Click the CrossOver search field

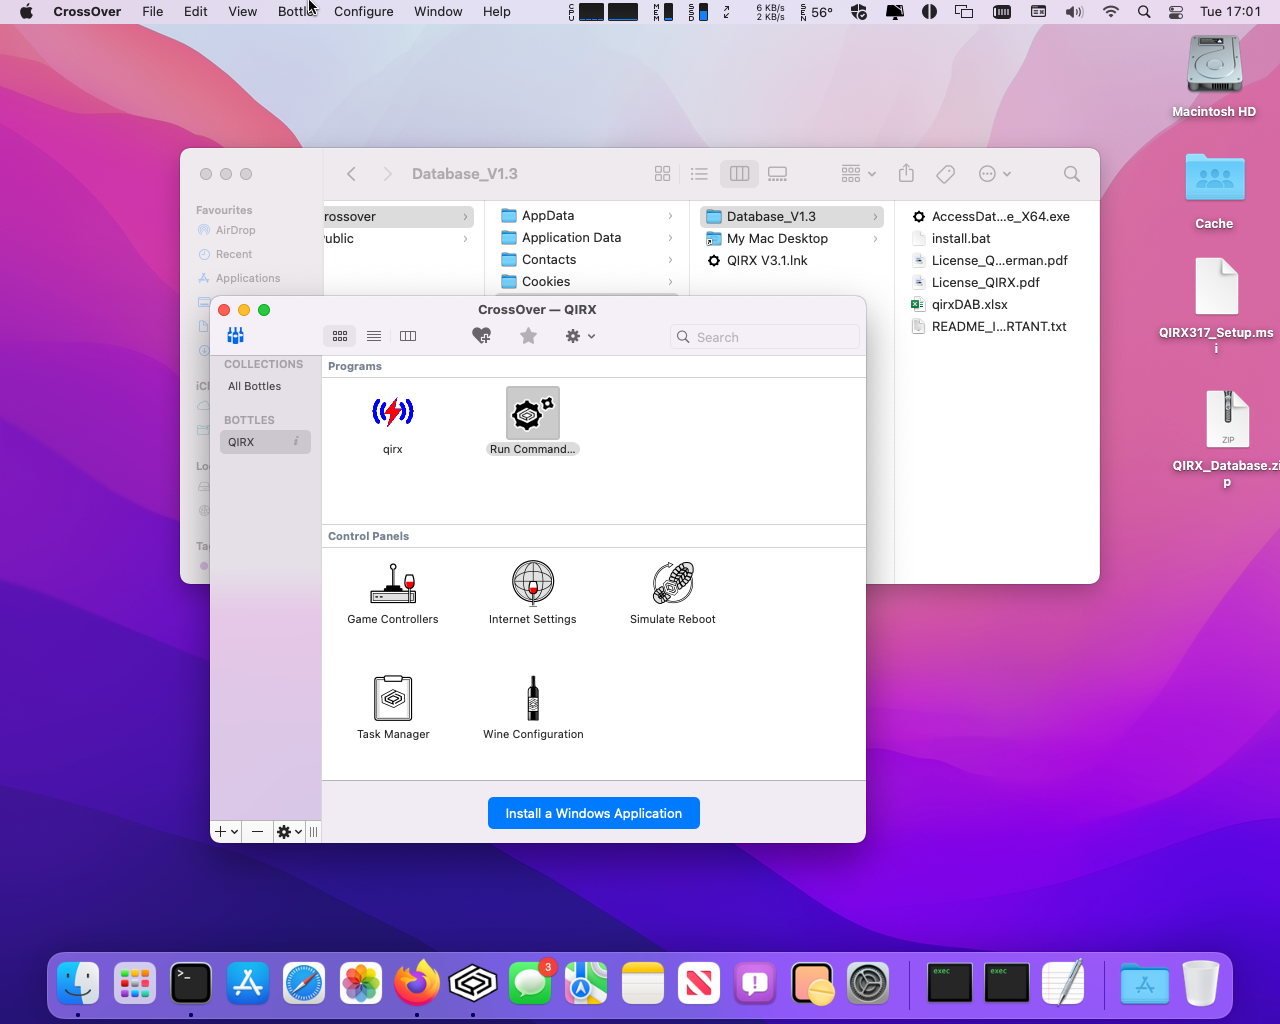(x=765, y=337)
